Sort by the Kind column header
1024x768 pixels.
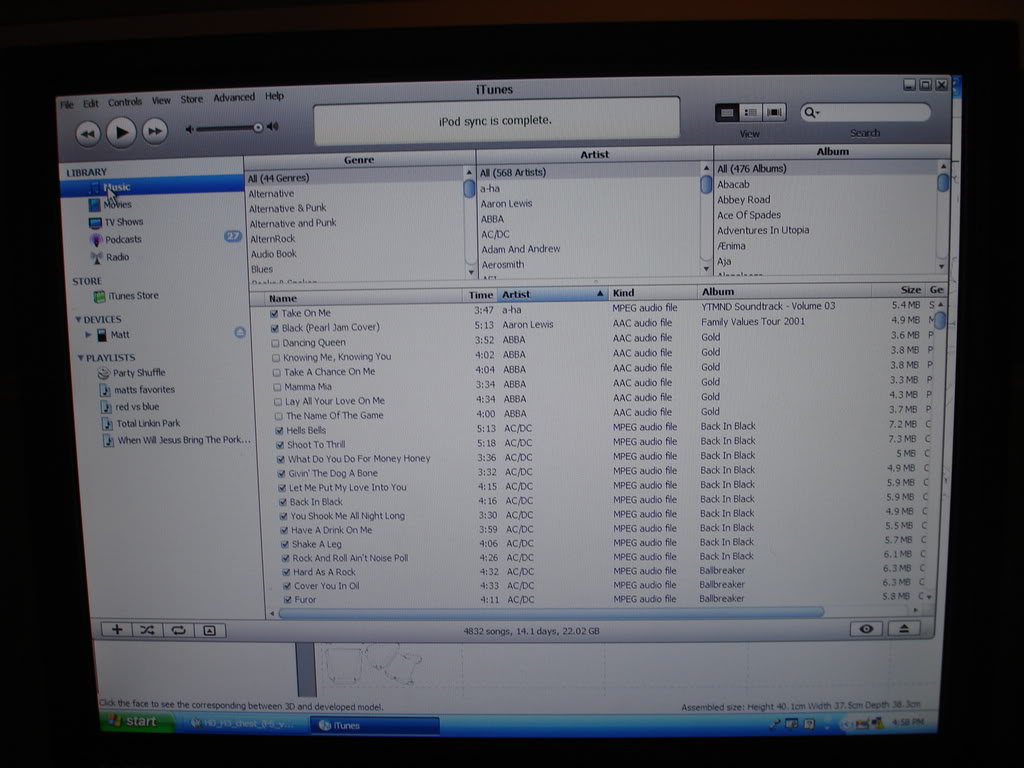coord(653,293)
